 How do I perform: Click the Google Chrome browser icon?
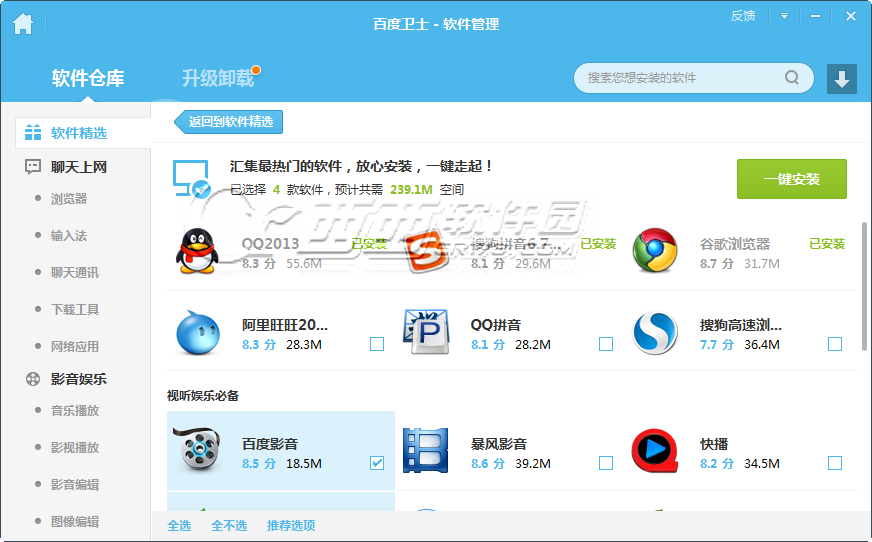[655, 250]
